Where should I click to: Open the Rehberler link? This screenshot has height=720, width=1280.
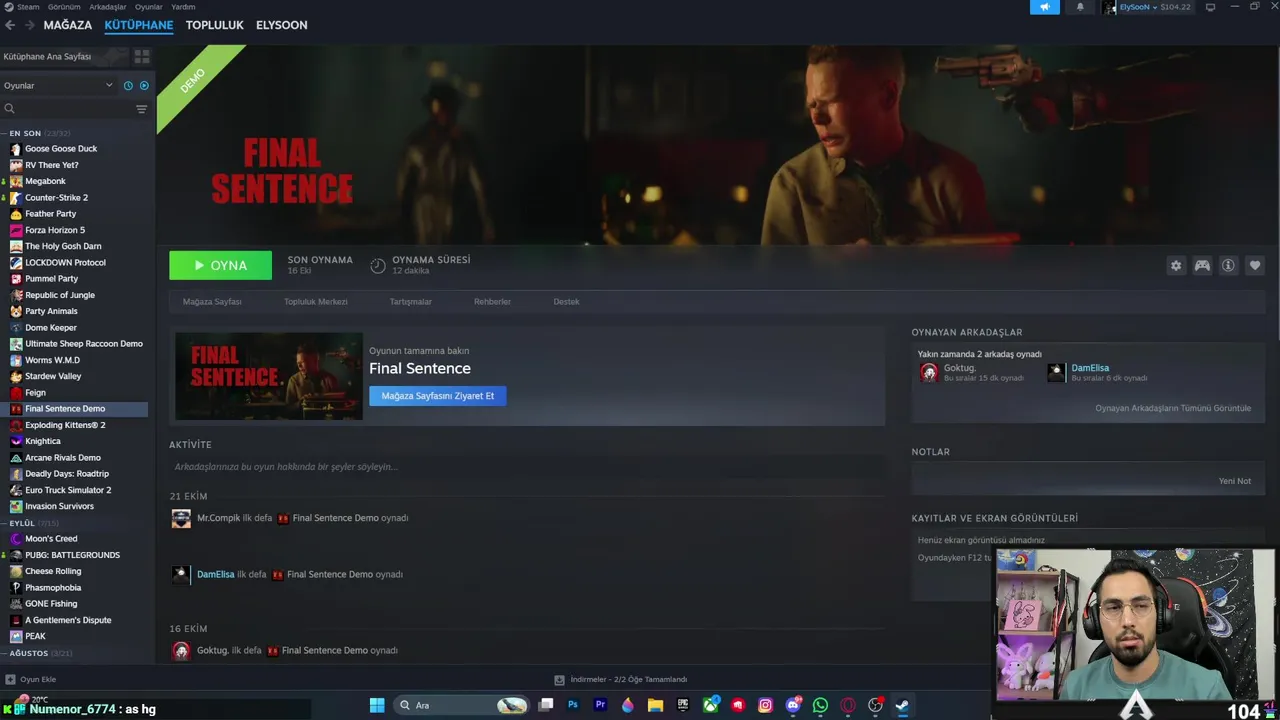(492, 301)
